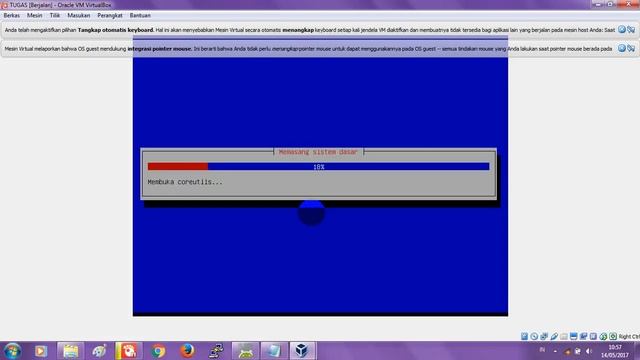Open Windows Explorer from the taskbar
This screenshot has height=360, width=640.
coord(70,351)
